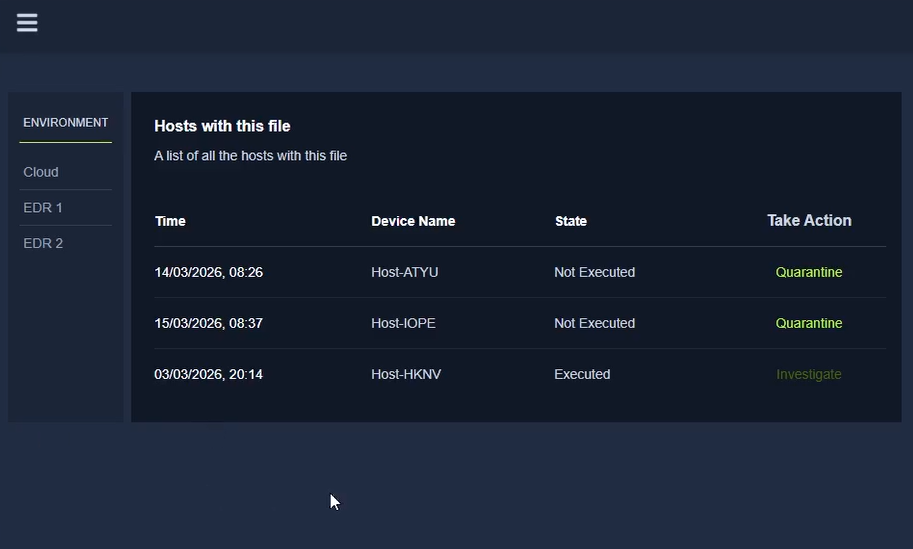Investigate the file on Host-HKNV
The width and height of the screenshot is (913, 549).
tap(809, 374)
